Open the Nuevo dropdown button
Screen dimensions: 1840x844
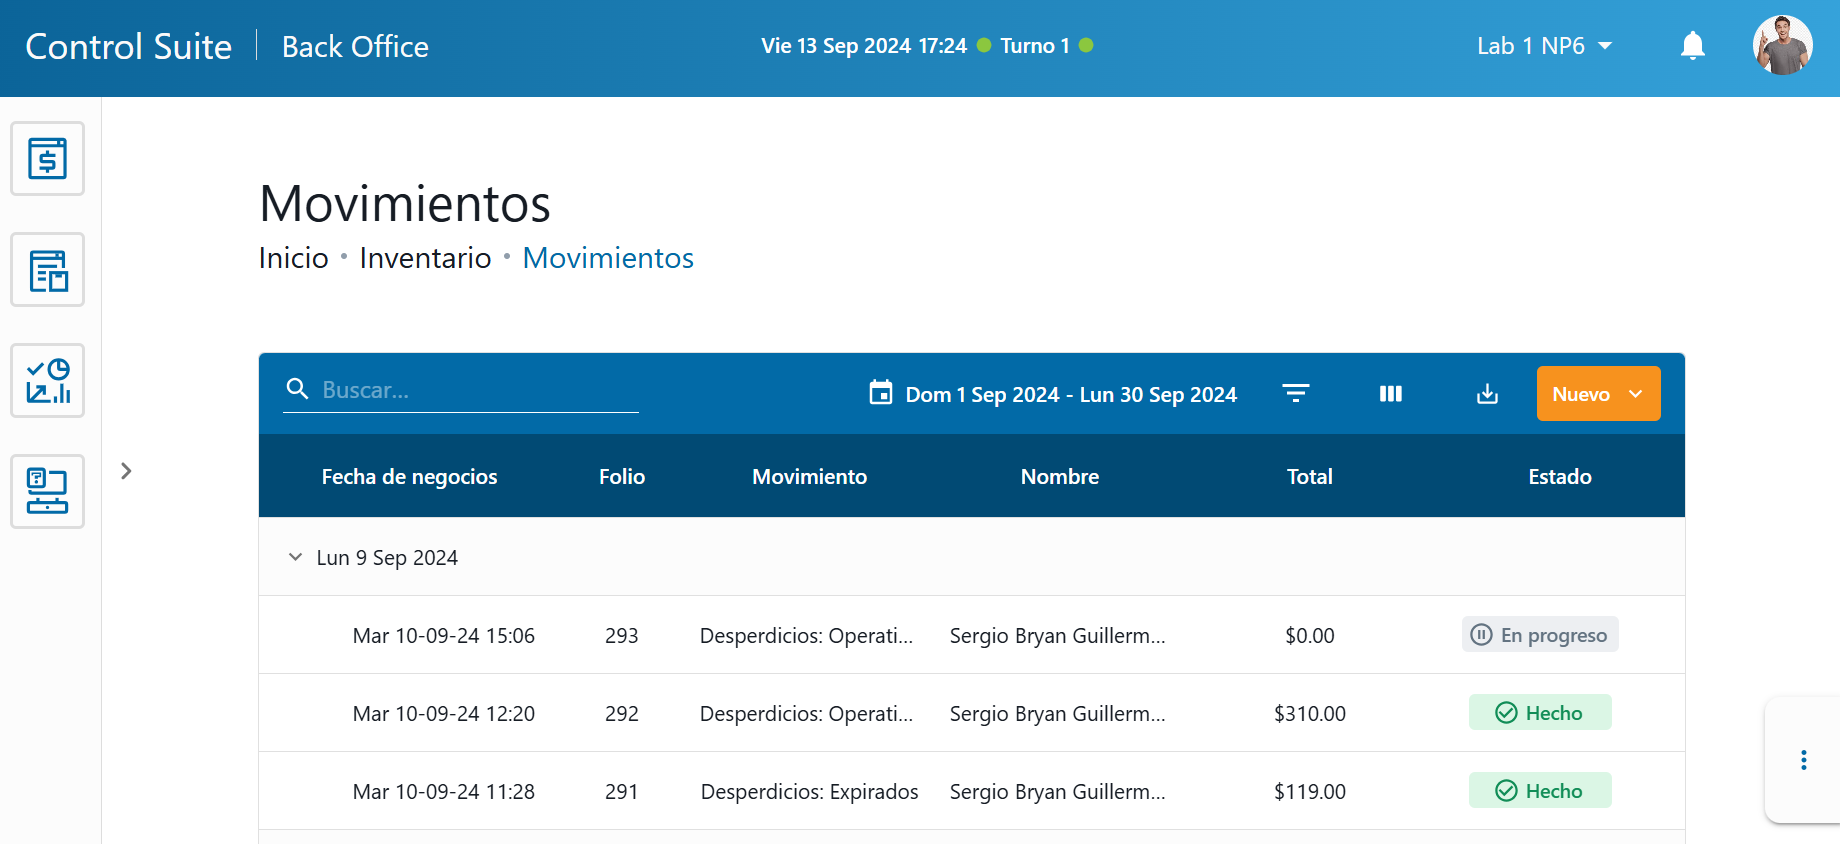click(x=1597, y=394)
